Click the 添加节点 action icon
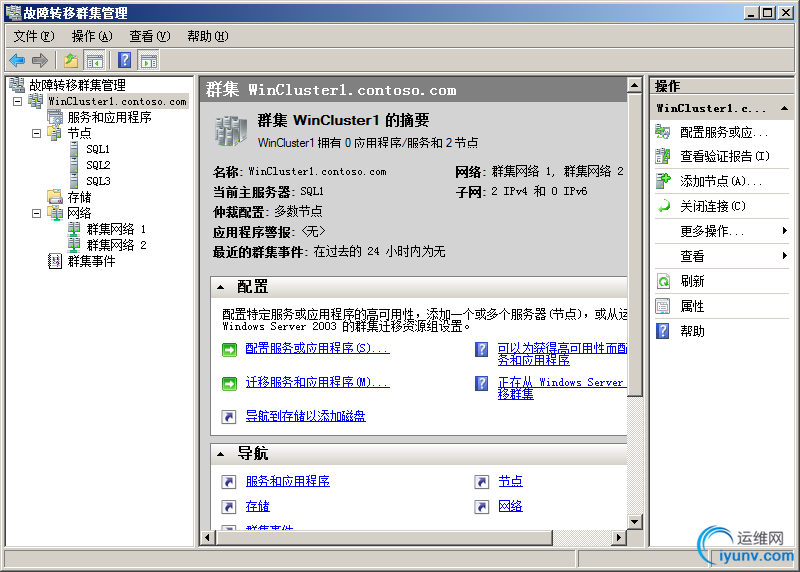 663,181
